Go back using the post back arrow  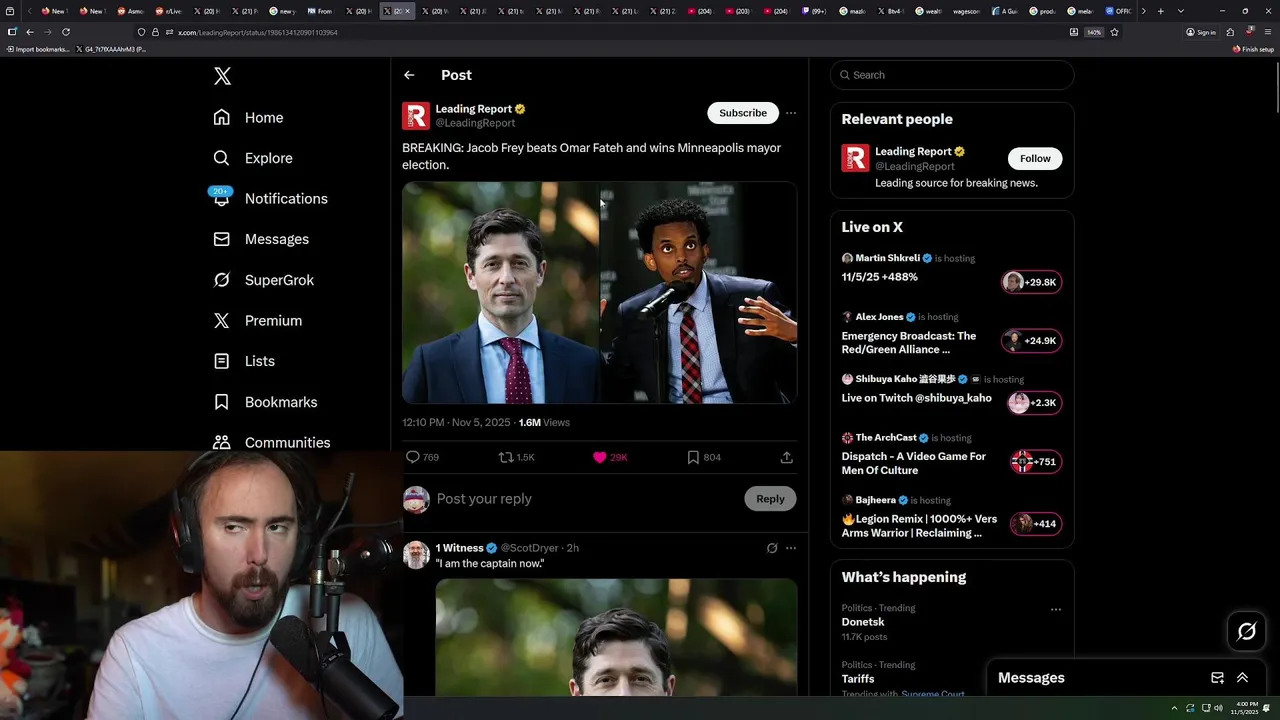[409, 75]
